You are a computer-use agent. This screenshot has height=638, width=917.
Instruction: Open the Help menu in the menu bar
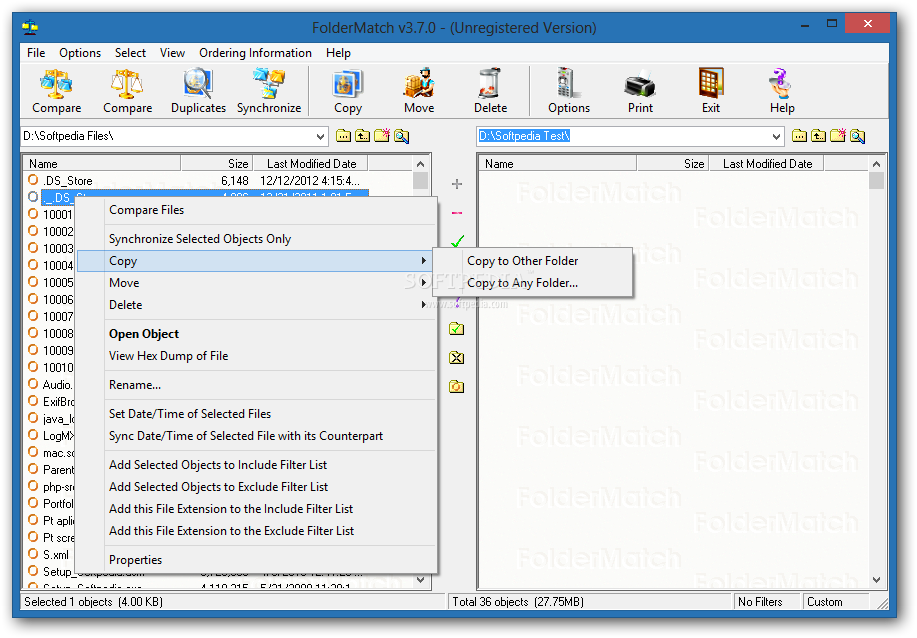(339, 53)
